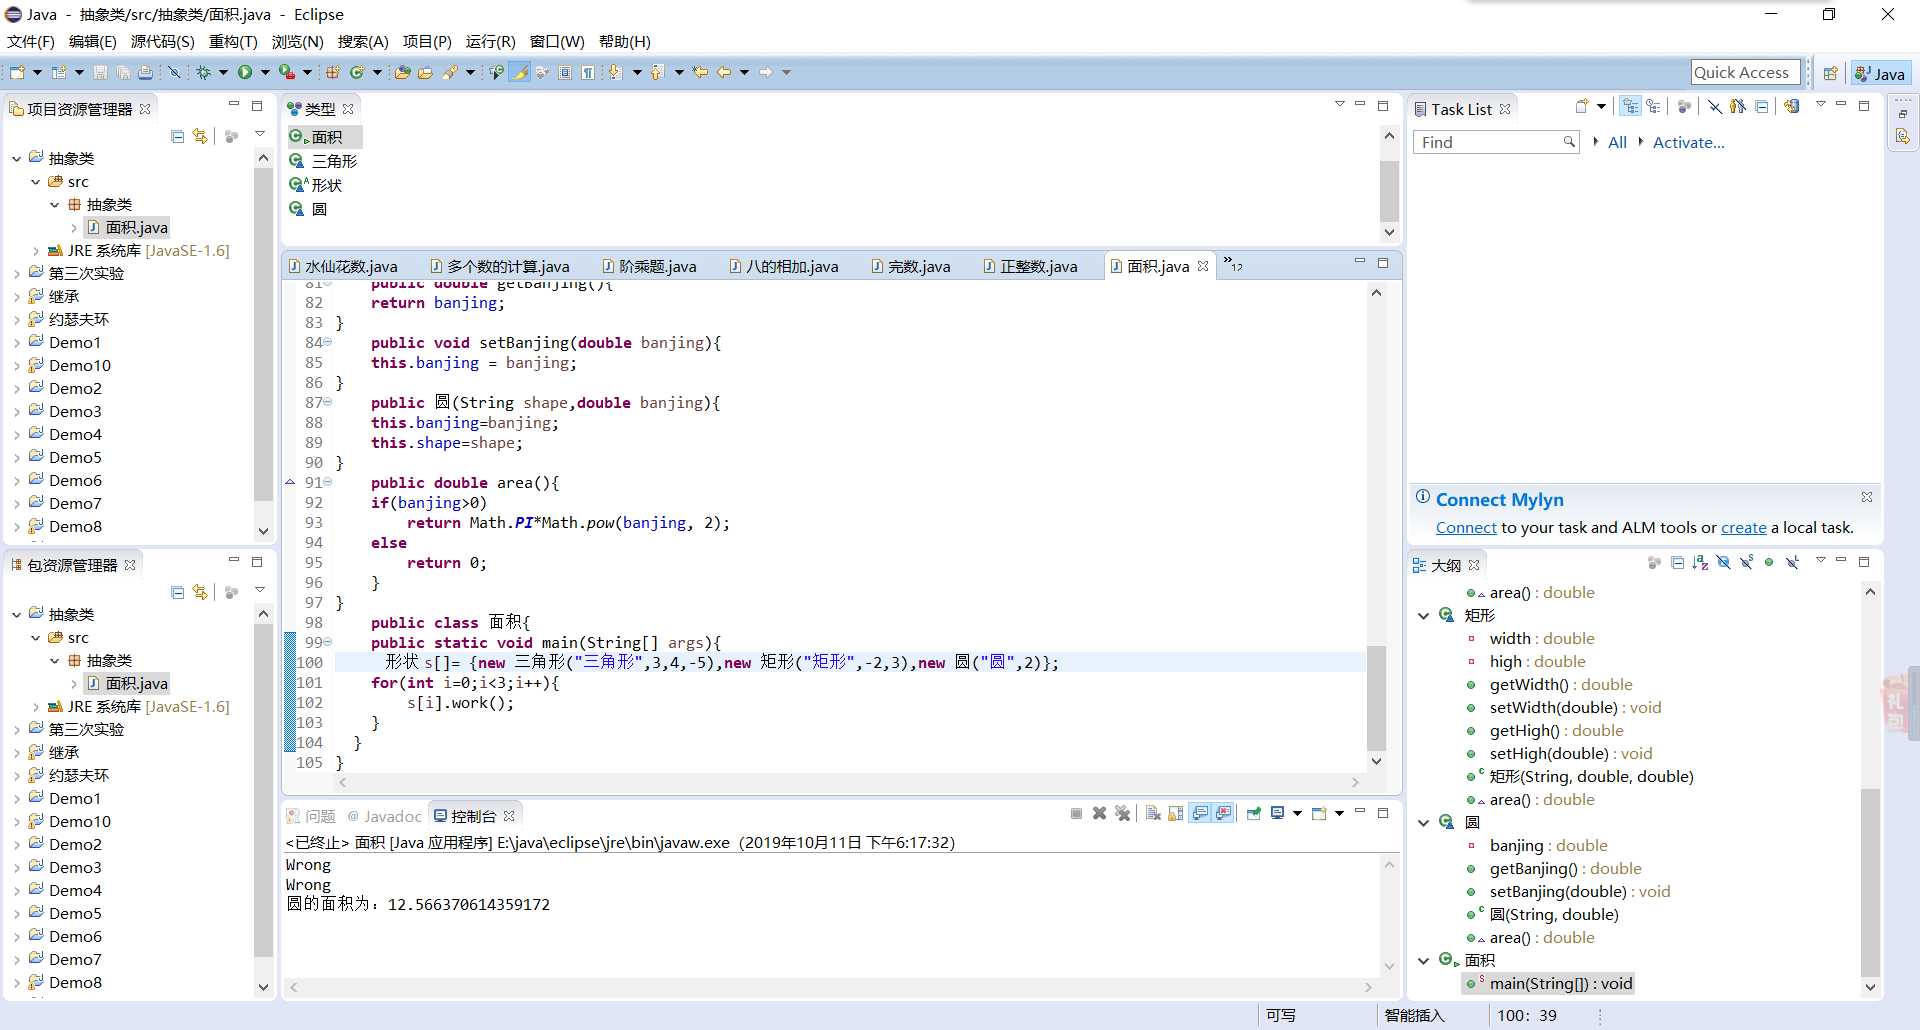1920x1030 pixels.
Task: Click the Last Edit Location icon
Action: click(700, 72)
